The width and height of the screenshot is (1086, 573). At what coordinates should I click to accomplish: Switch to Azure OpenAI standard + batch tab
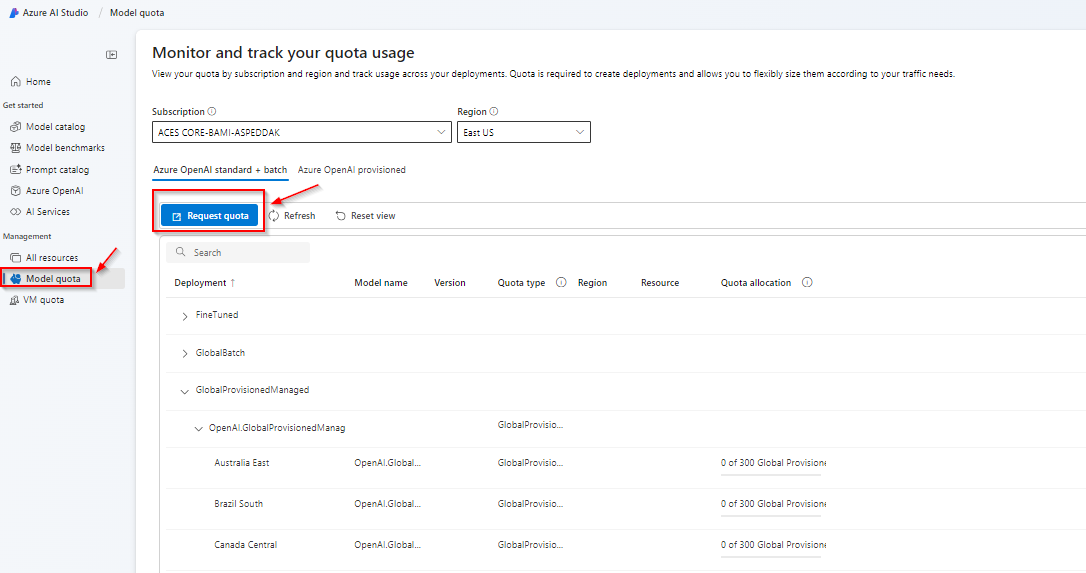[x=220, y=170]
